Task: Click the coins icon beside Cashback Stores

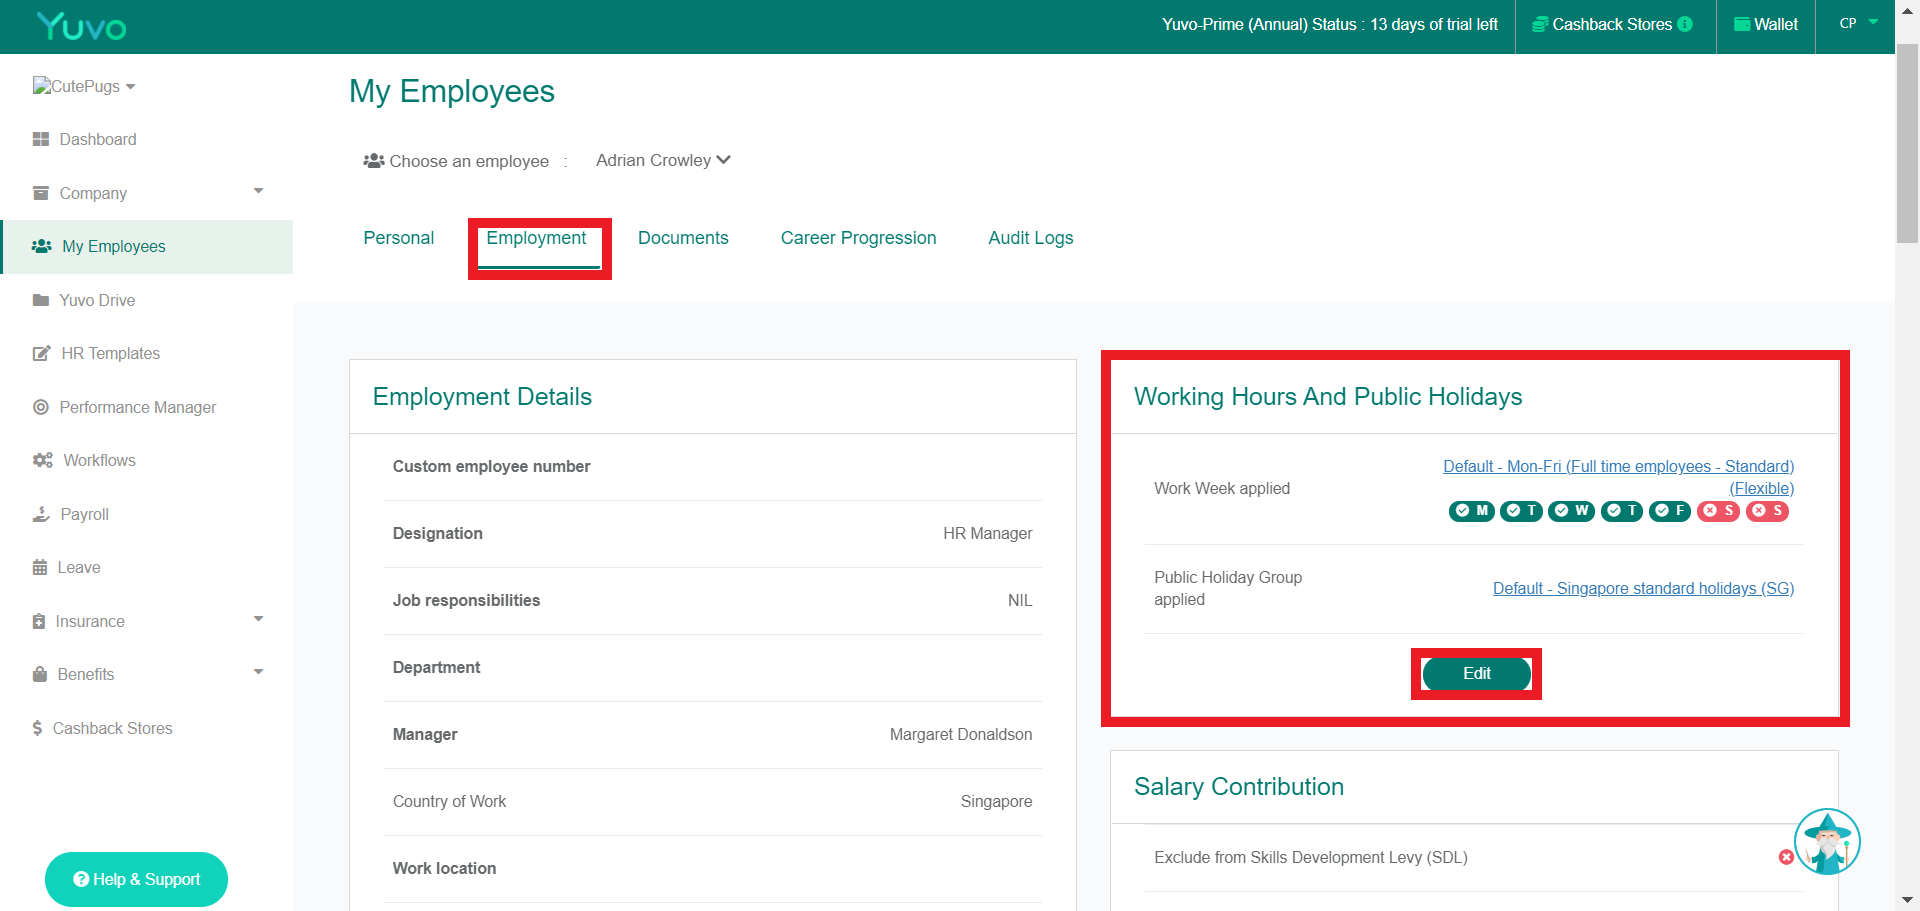Action: (1541, 24)
